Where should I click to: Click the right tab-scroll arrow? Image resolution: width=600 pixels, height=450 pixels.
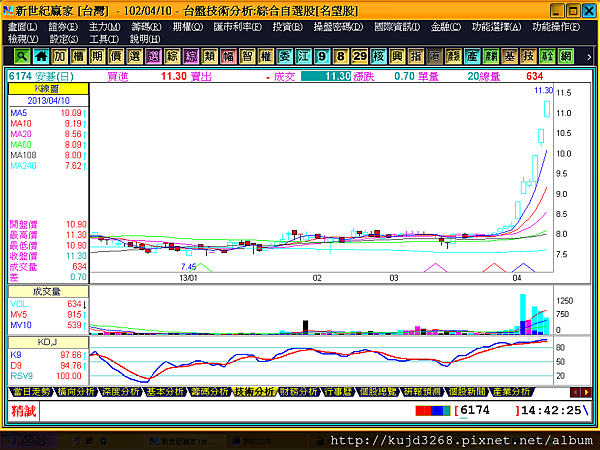586,392
